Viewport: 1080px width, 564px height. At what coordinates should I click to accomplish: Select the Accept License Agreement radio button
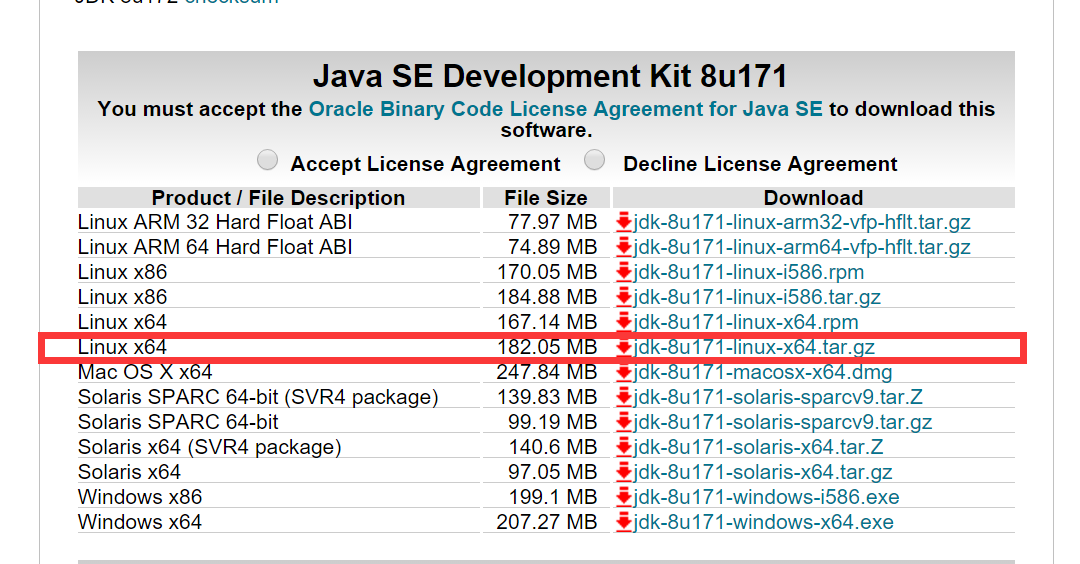click(267, 160)
